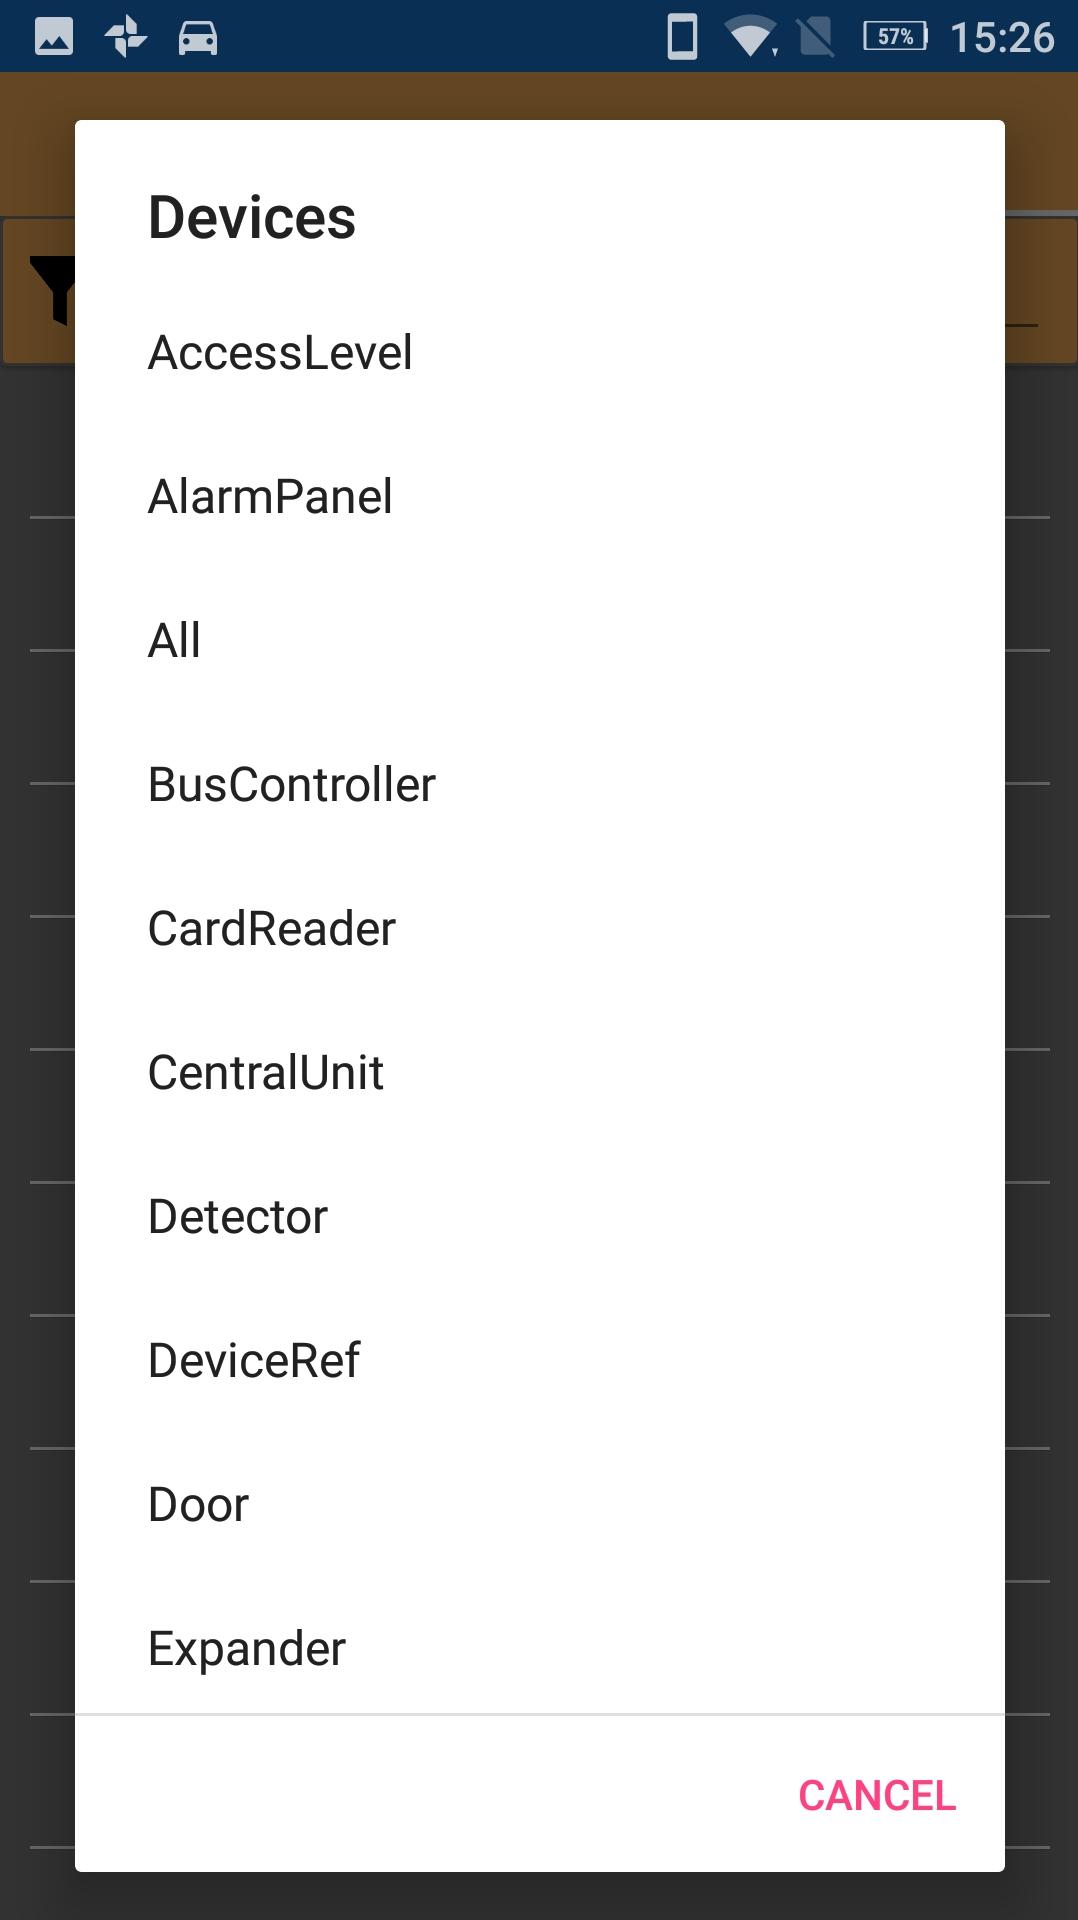Choose Expander in Devices list
1078x1920 pixels.
[247, 1649]
